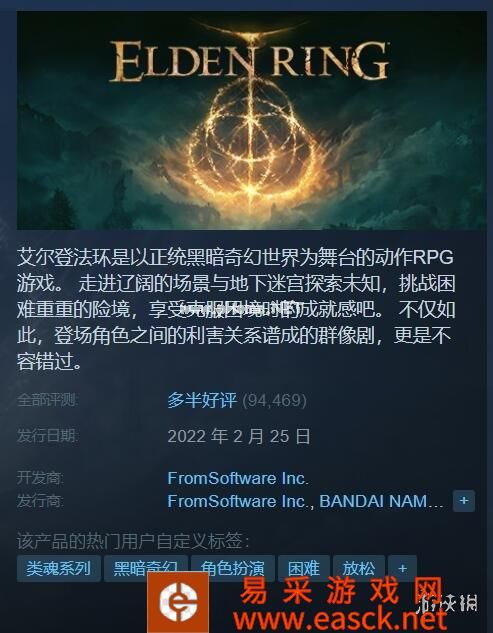Pick the 放松 tag
This screenshot has width=493, height=633.
coord(359,568)
